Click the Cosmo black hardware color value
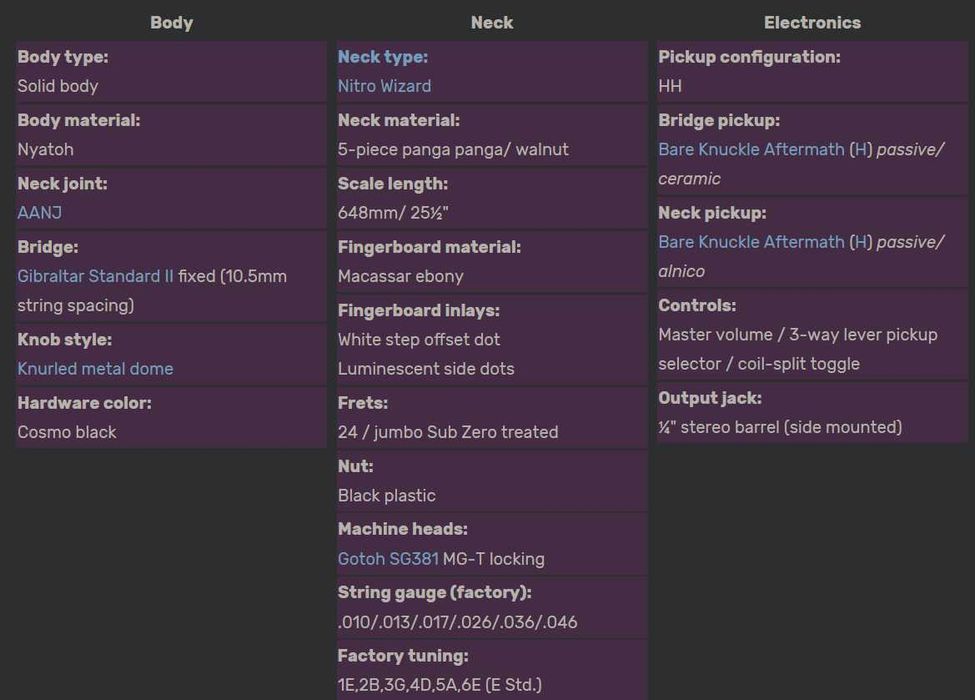Viewport: 975px width, 700px height. (x=67, y=432)
